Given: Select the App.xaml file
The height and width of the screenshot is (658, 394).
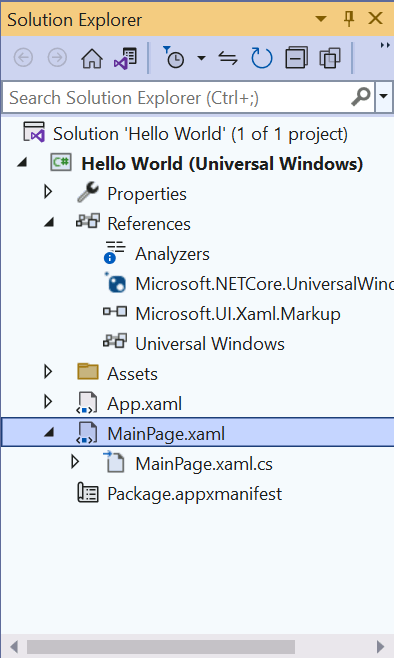Looking at the screenshot, I should tap(145, 404).
